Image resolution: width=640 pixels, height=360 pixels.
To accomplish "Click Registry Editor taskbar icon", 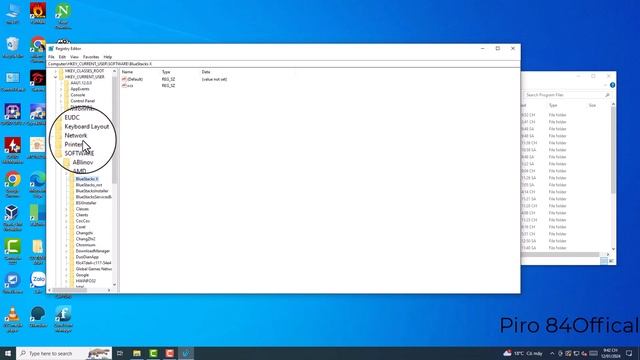I will pos(186,353).
